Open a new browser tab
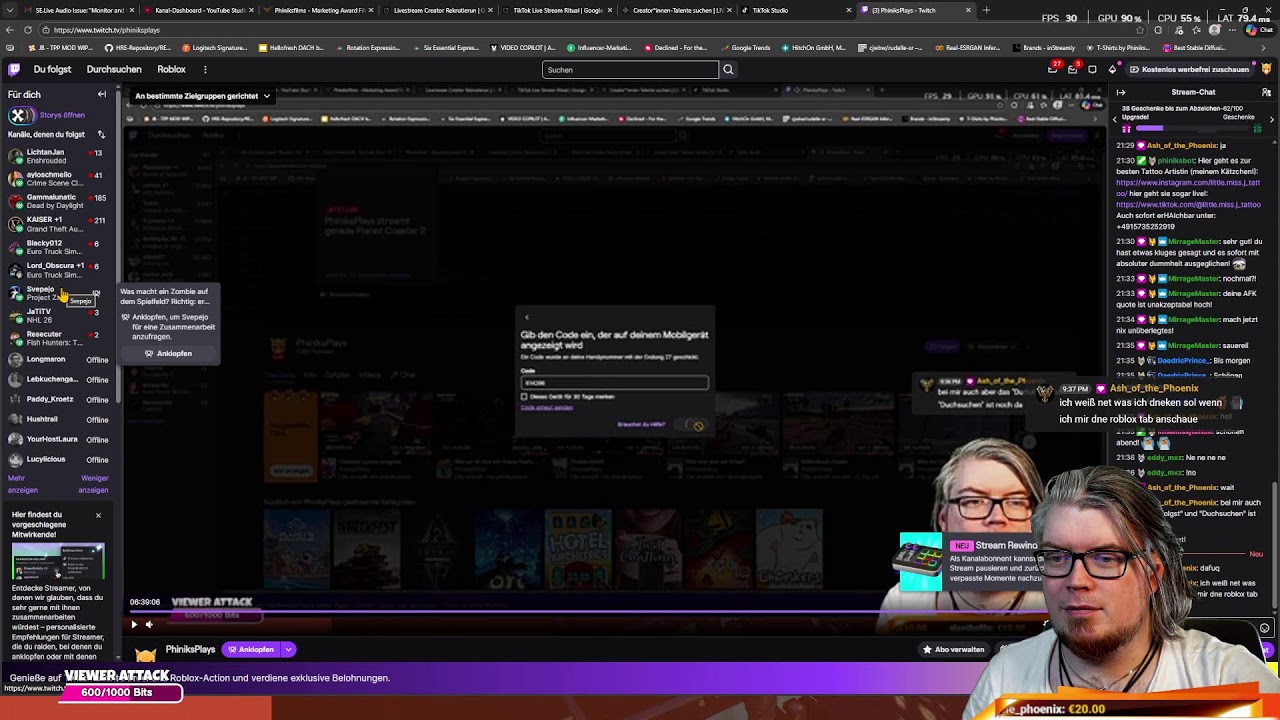Viewport: 1280px width, 720px height. [x=986, y=10]
